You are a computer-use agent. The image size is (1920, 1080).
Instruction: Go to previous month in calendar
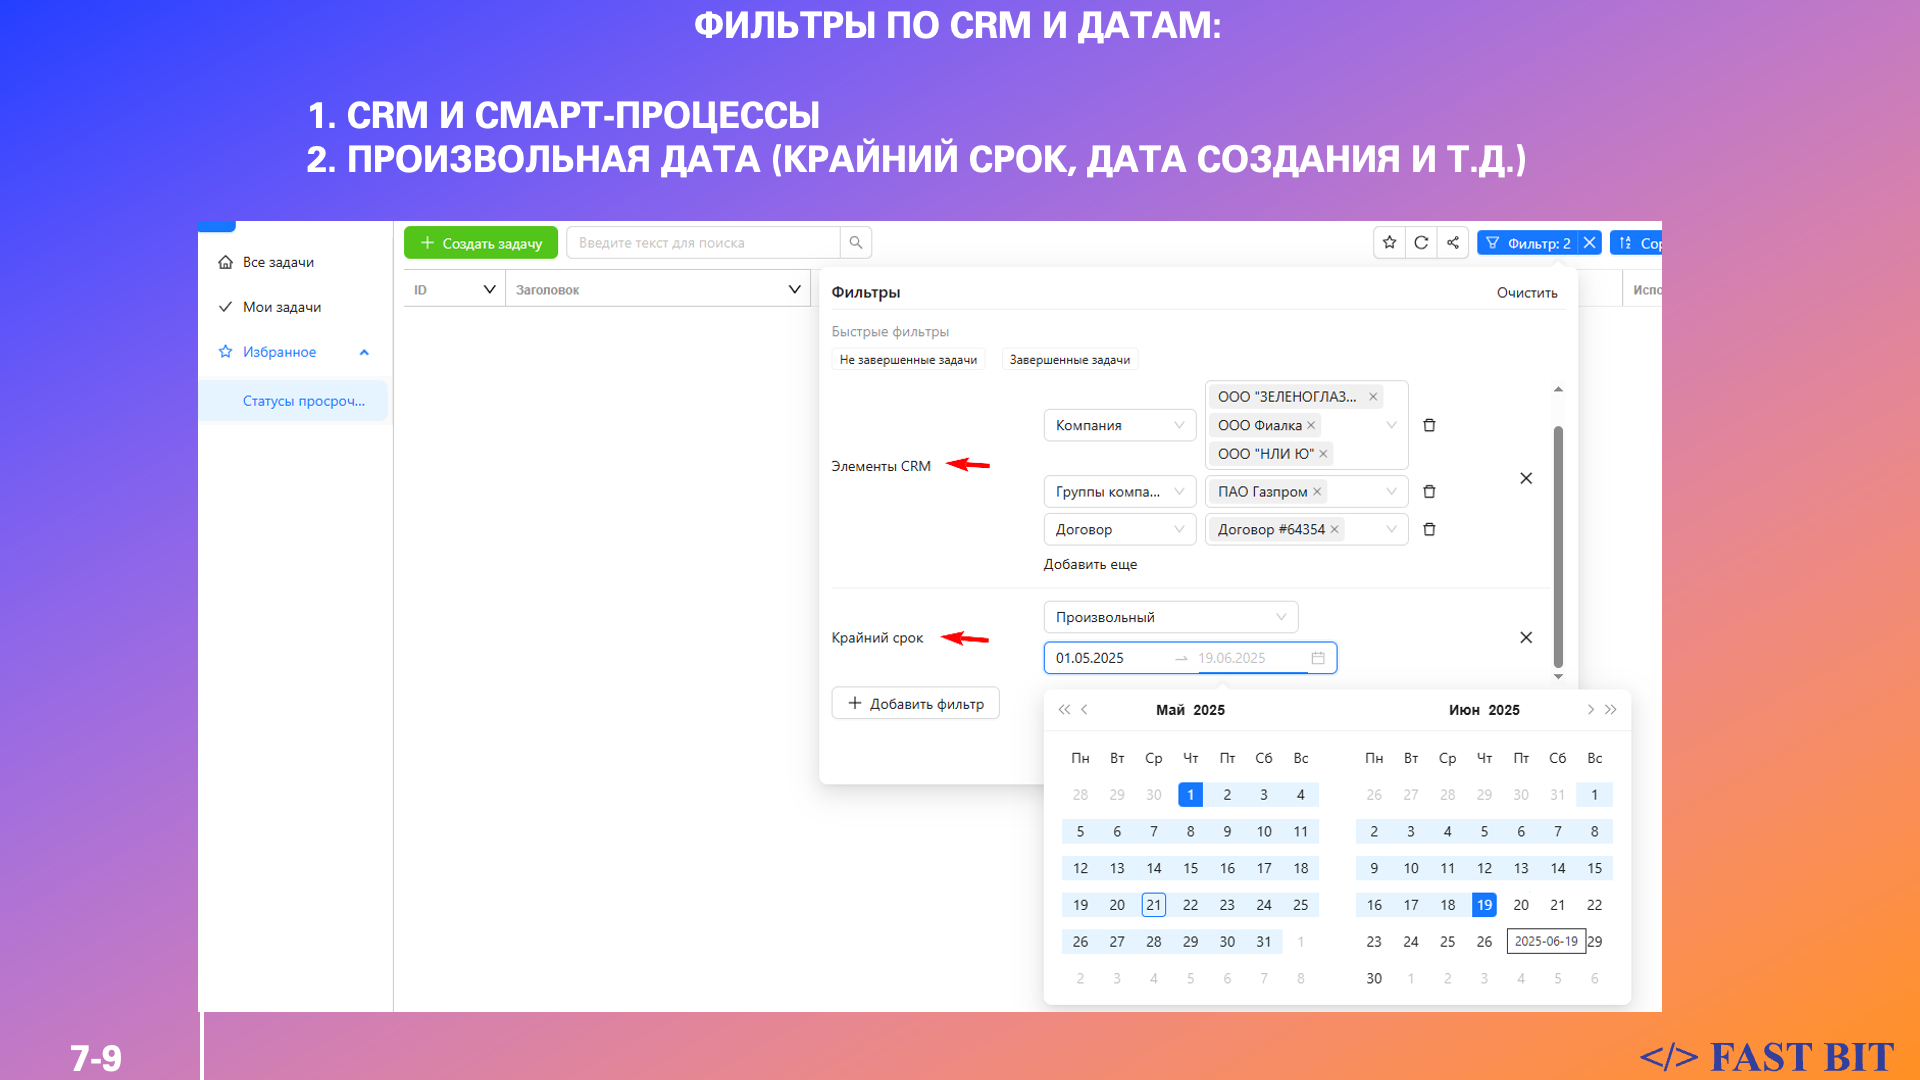[1085, 710]
